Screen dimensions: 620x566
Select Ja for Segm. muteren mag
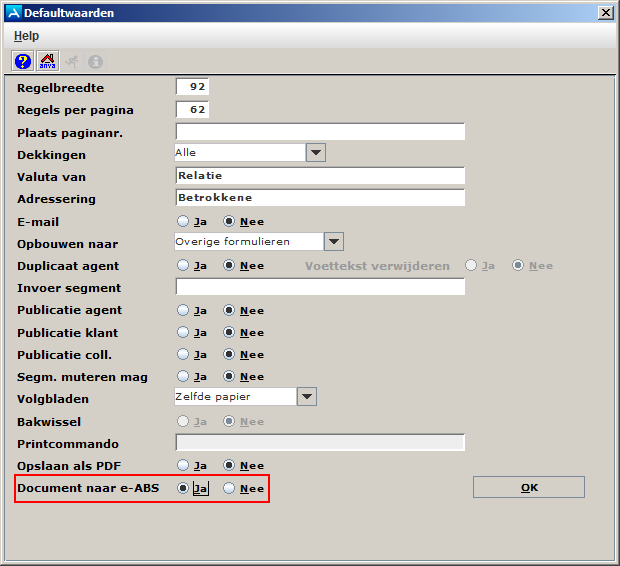(183, 377)
